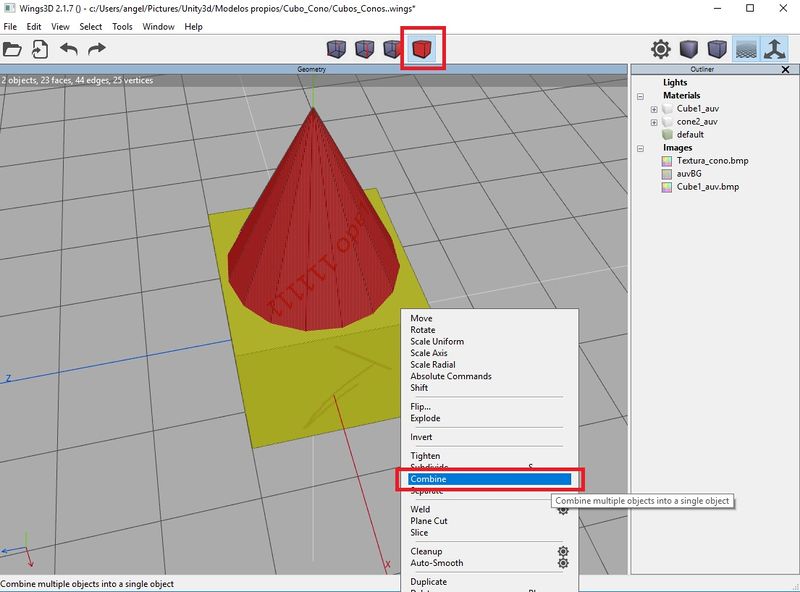Choose Scale Radial from context menu

433,364
